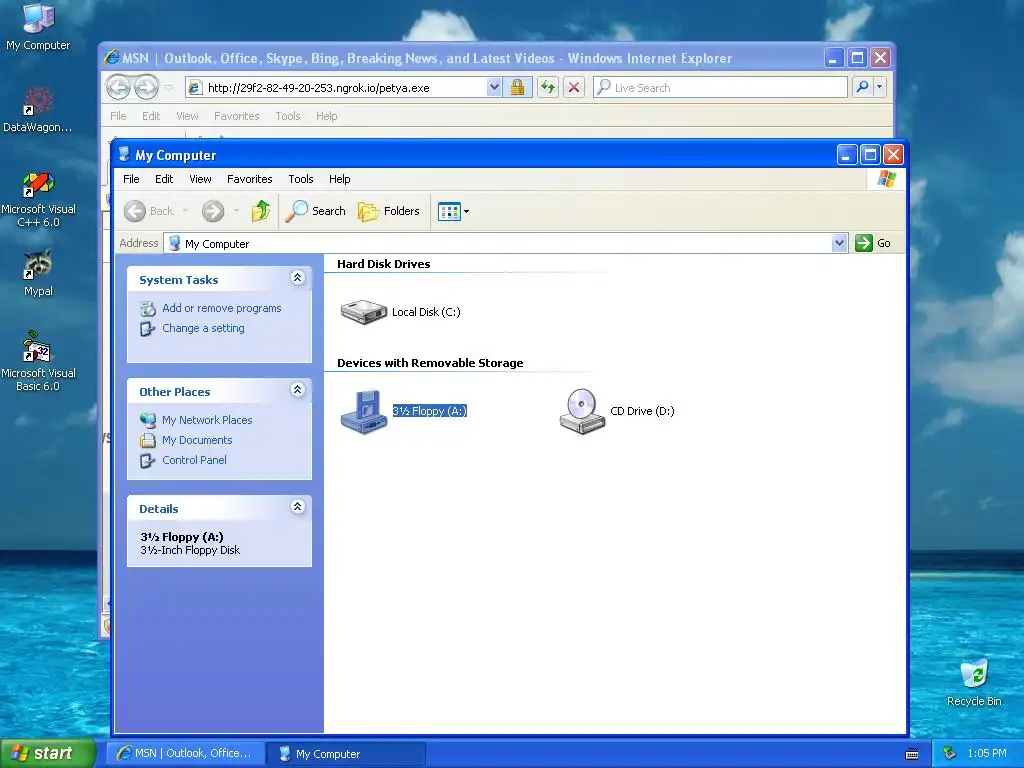Screen dimensions: 1024x768
Task: Click the Stop icon in Internet Explorer
Action: pos(573,88)
